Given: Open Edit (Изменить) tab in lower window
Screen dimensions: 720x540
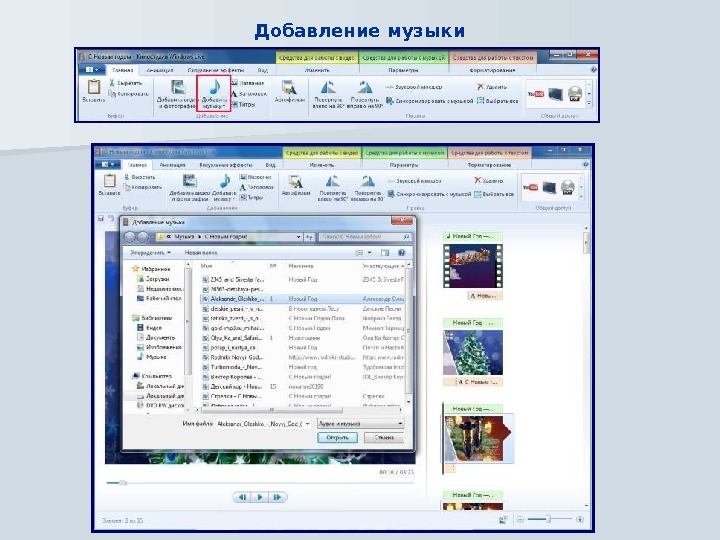Looking at the screenshot, I should [x=321, y=165].
